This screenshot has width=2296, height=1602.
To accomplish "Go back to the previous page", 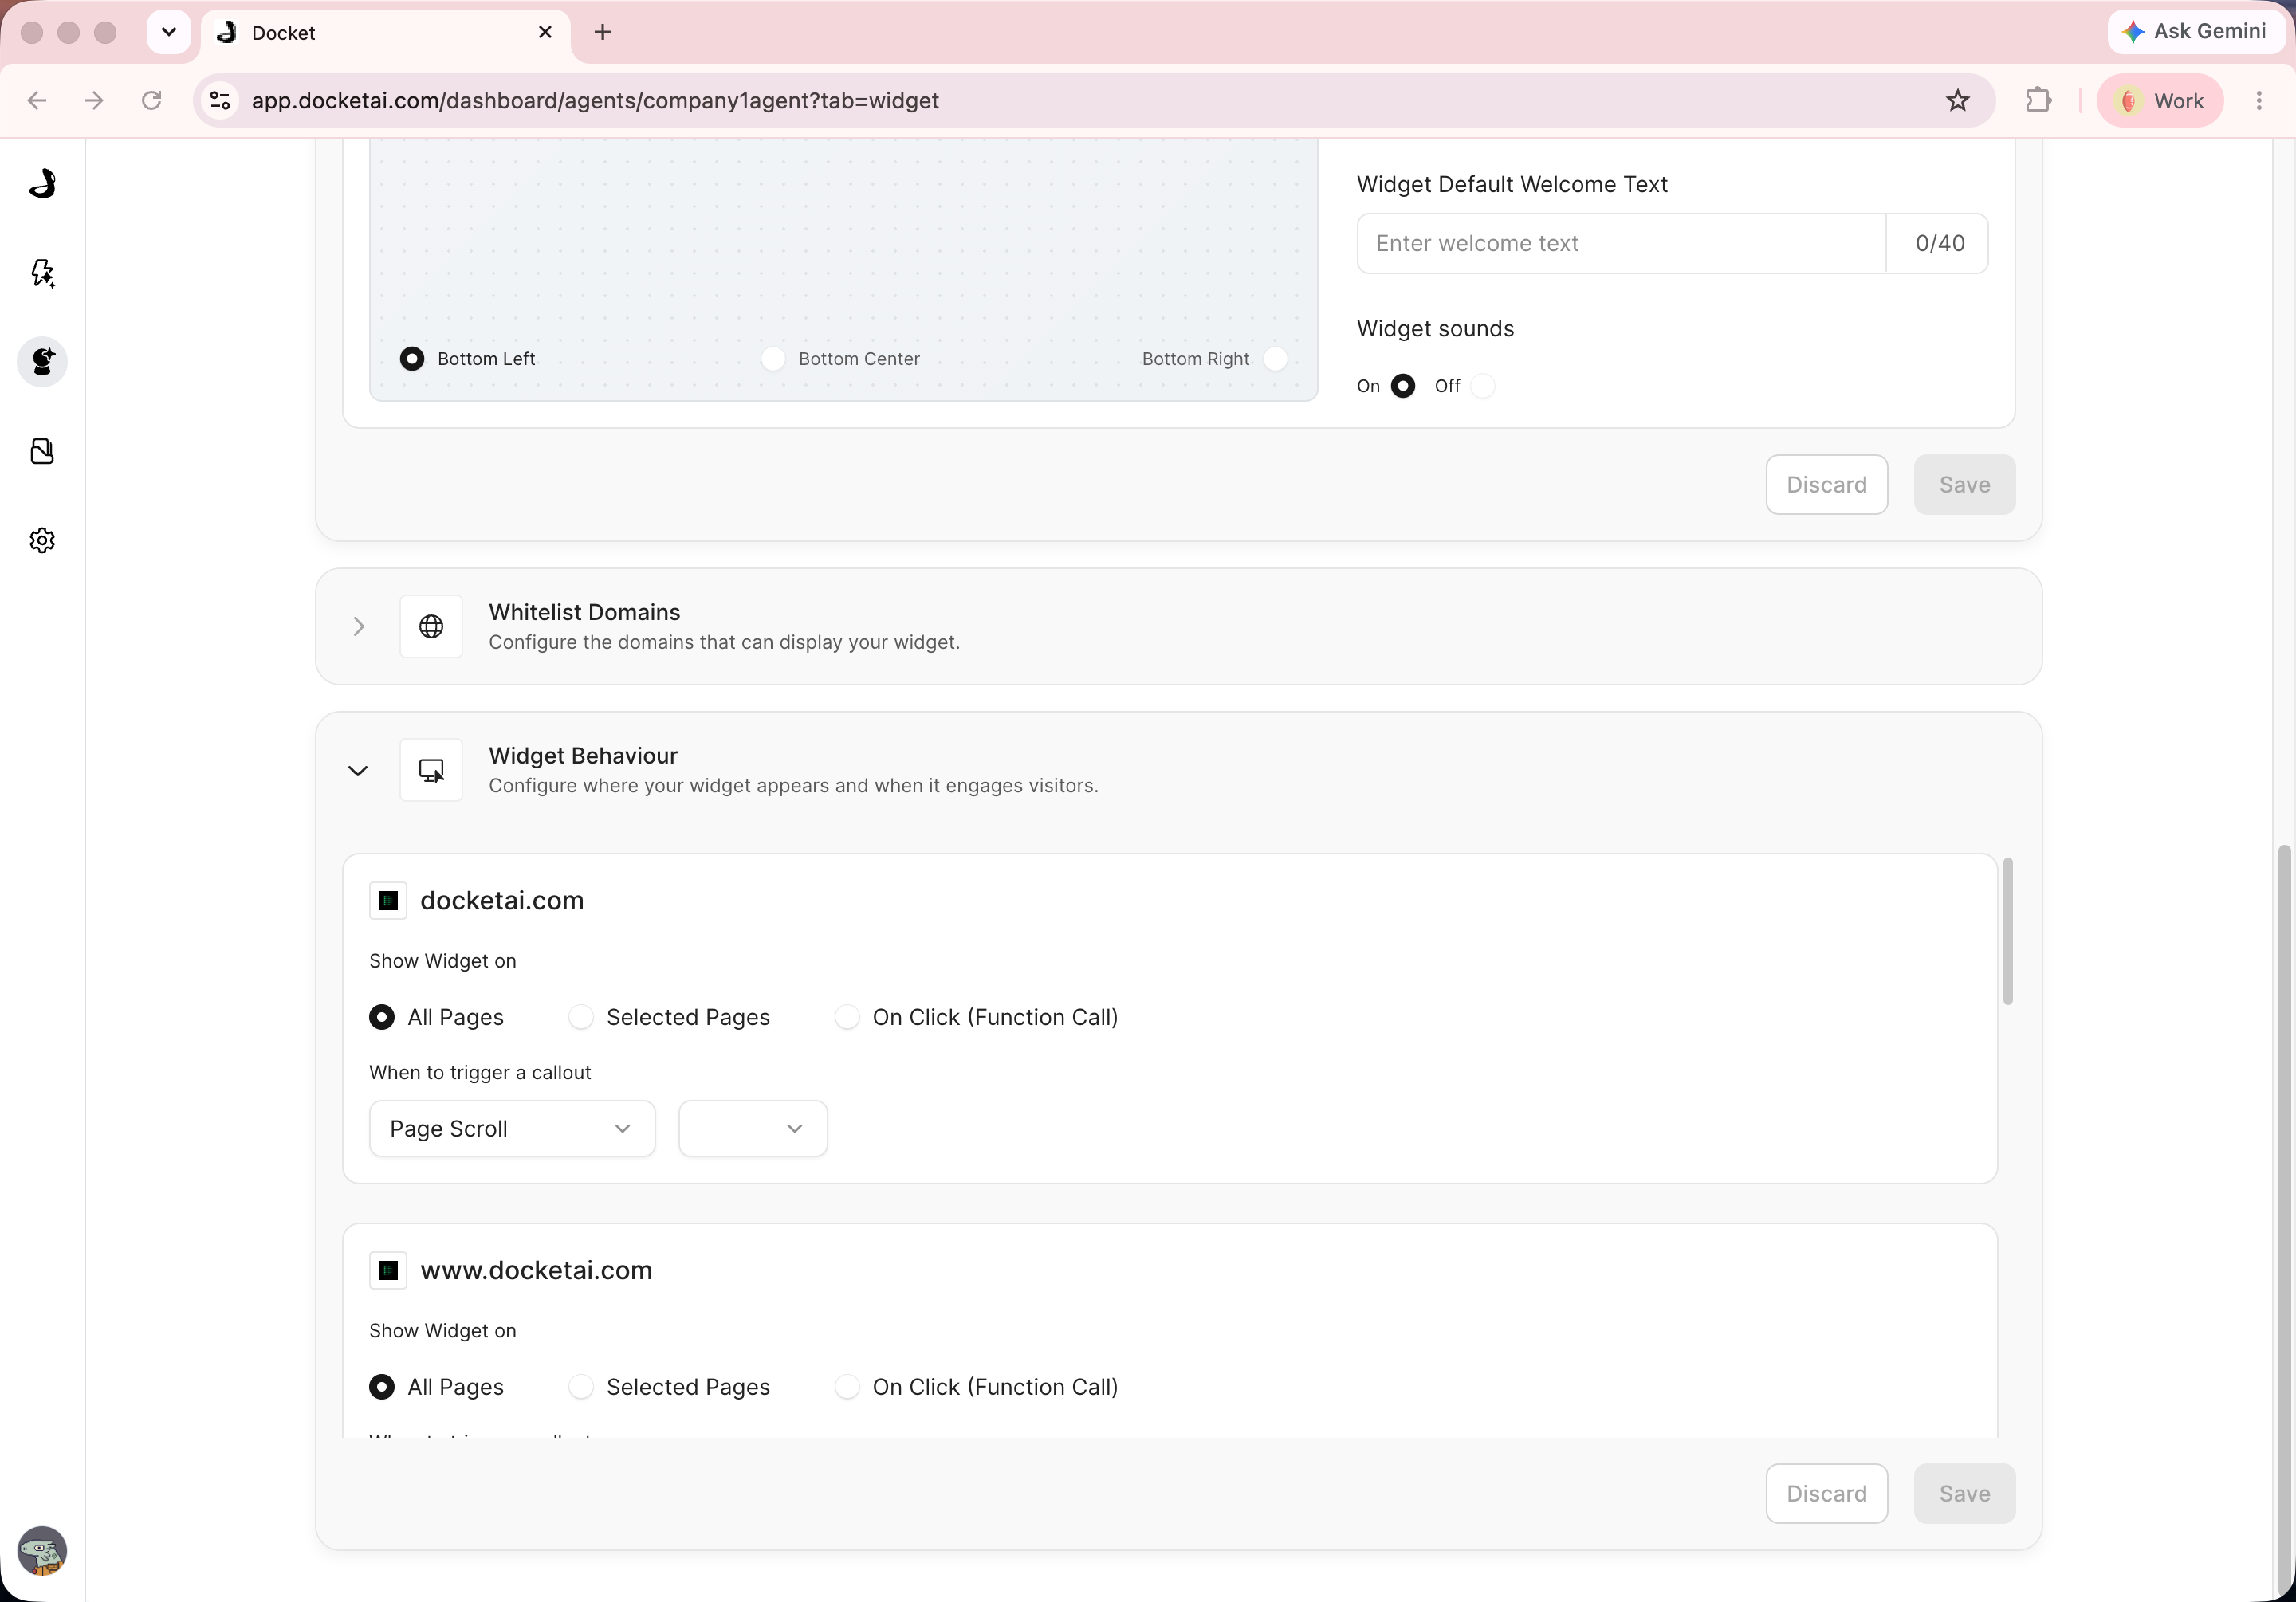I will 37,100.
